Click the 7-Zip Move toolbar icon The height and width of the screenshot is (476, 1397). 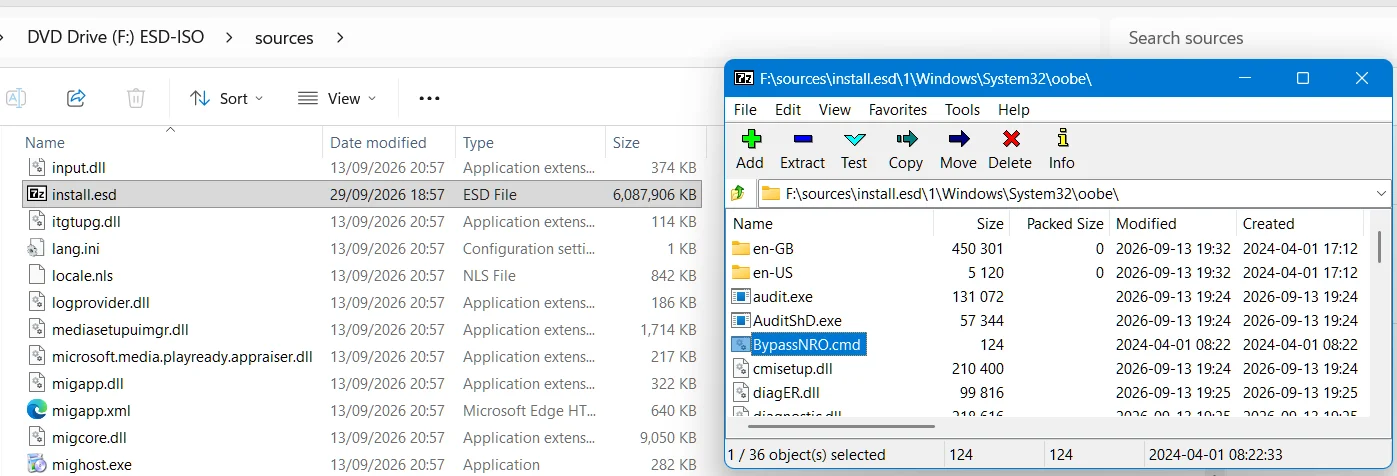[x=958, y=139]
